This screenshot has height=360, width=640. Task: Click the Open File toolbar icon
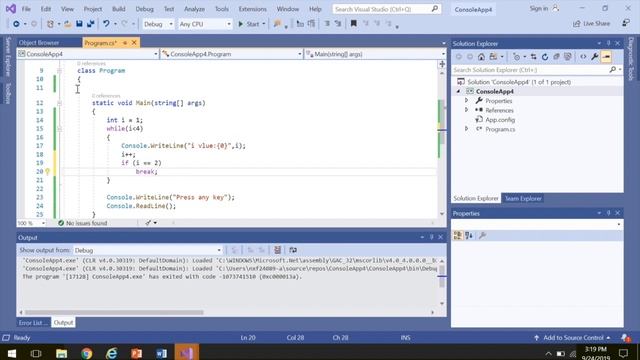[68, 24]
